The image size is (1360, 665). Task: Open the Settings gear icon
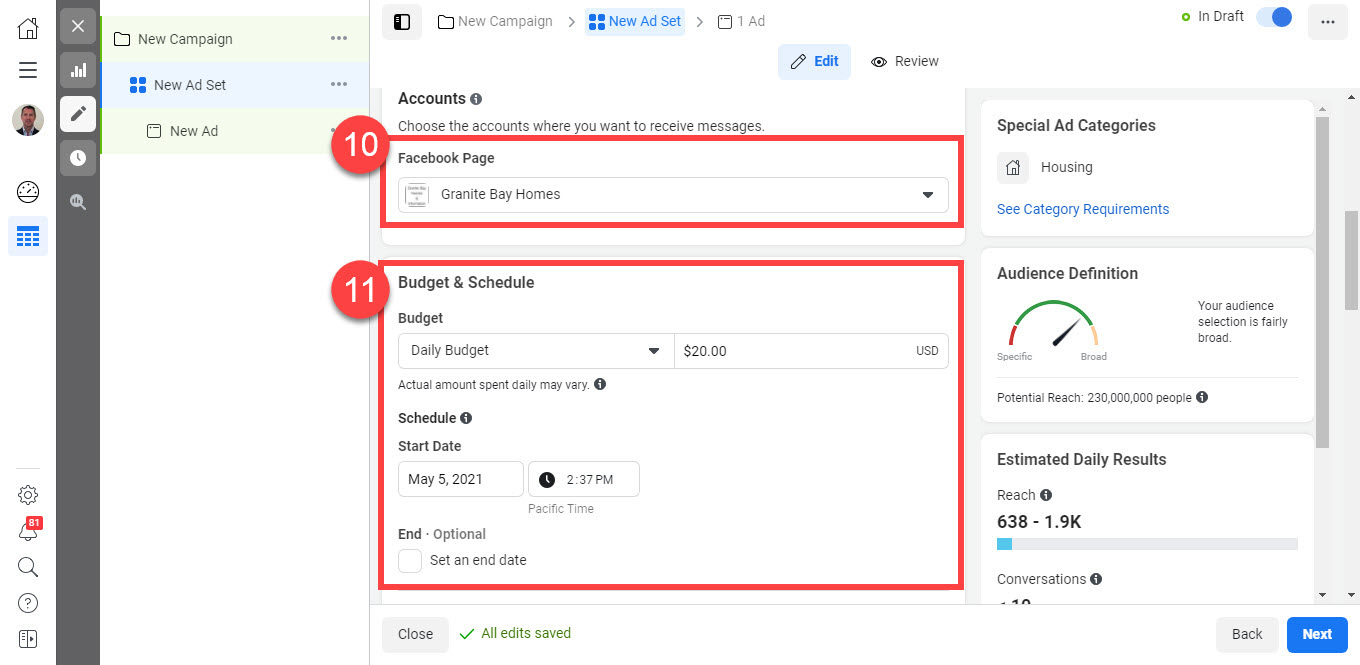28,495
